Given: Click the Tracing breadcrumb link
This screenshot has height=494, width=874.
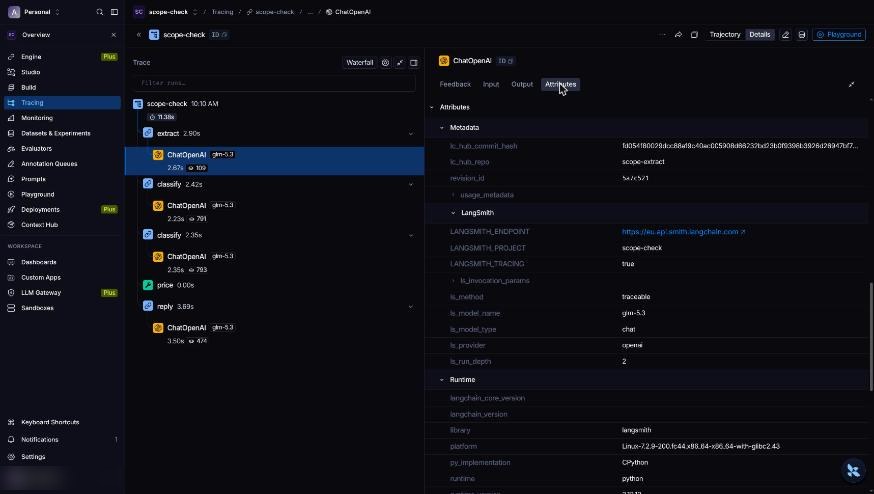Looking at the screenshot, I should pos(222,12).
